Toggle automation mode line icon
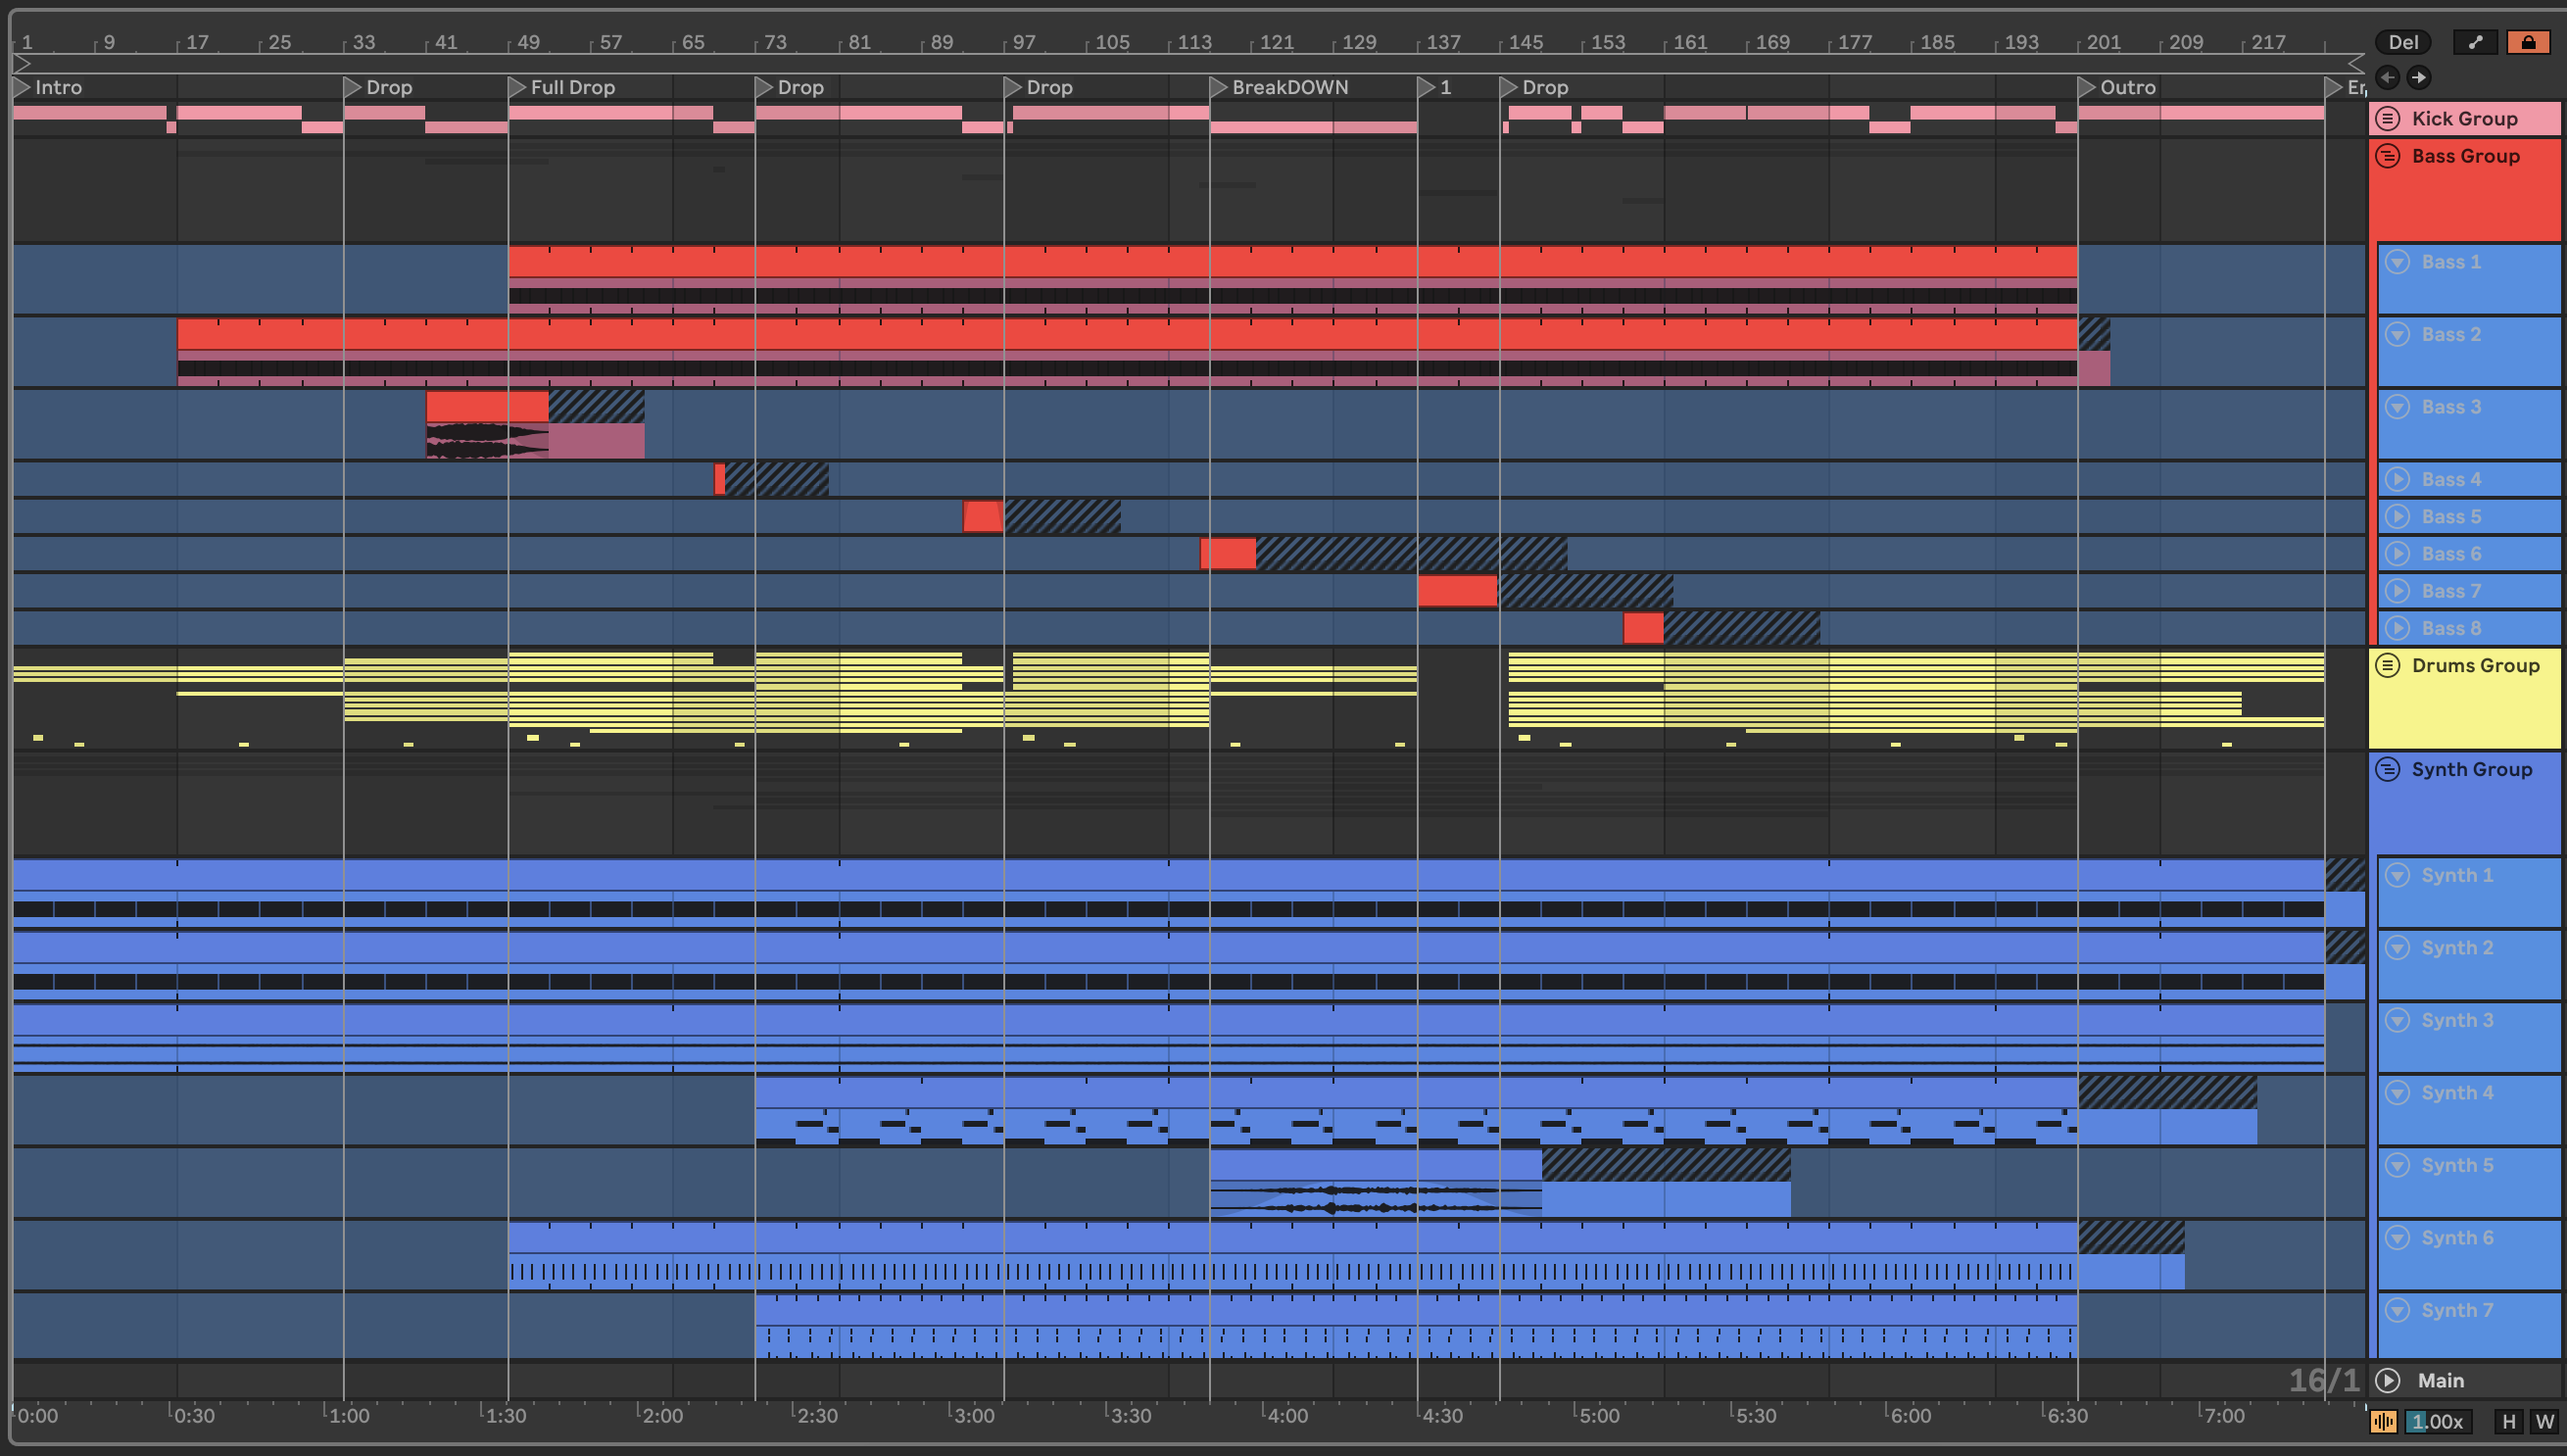This screenshot has height=1456, width=2567. [2475, 42]
